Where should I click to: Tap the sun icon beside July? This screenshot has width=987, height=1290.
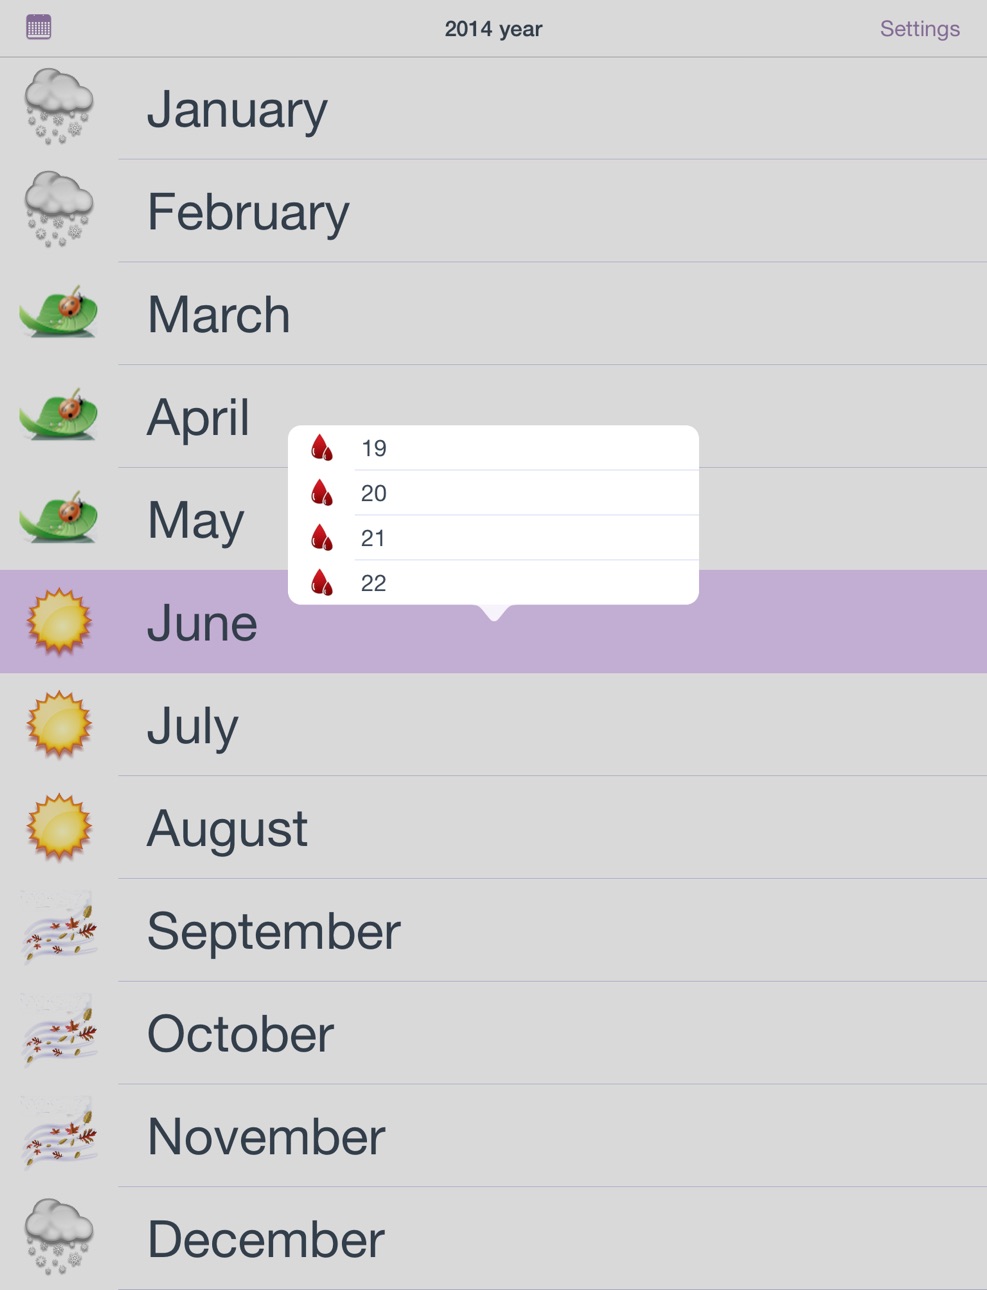click(59, 724)
